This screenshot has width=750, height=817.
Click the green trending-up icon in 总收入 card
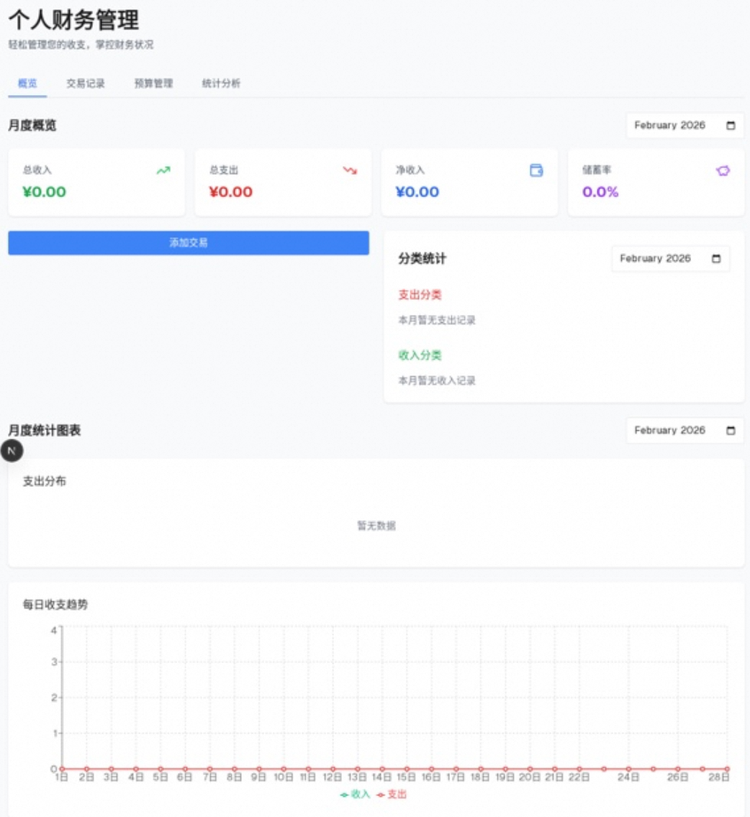163,170
